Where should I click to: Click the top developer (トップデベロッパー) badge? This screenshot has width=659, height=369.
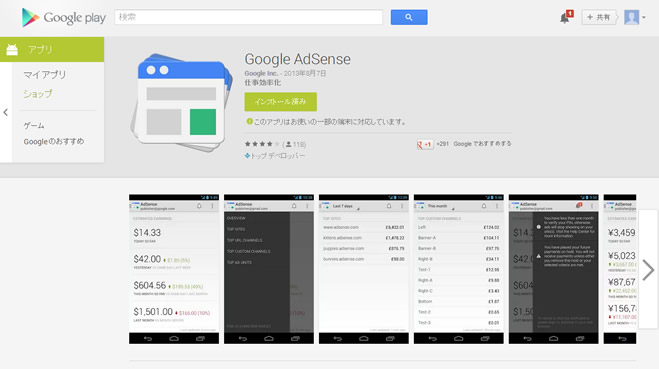[275, 156]
